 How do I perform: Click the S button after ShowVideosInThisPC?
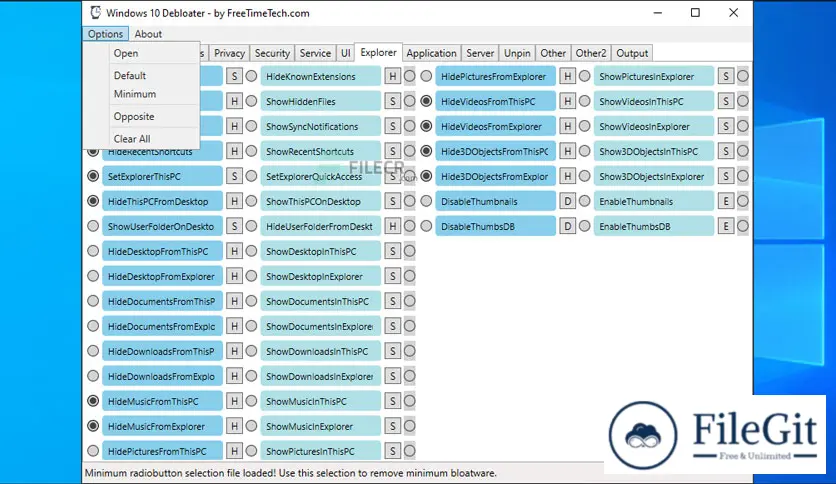tap(726, 101)
